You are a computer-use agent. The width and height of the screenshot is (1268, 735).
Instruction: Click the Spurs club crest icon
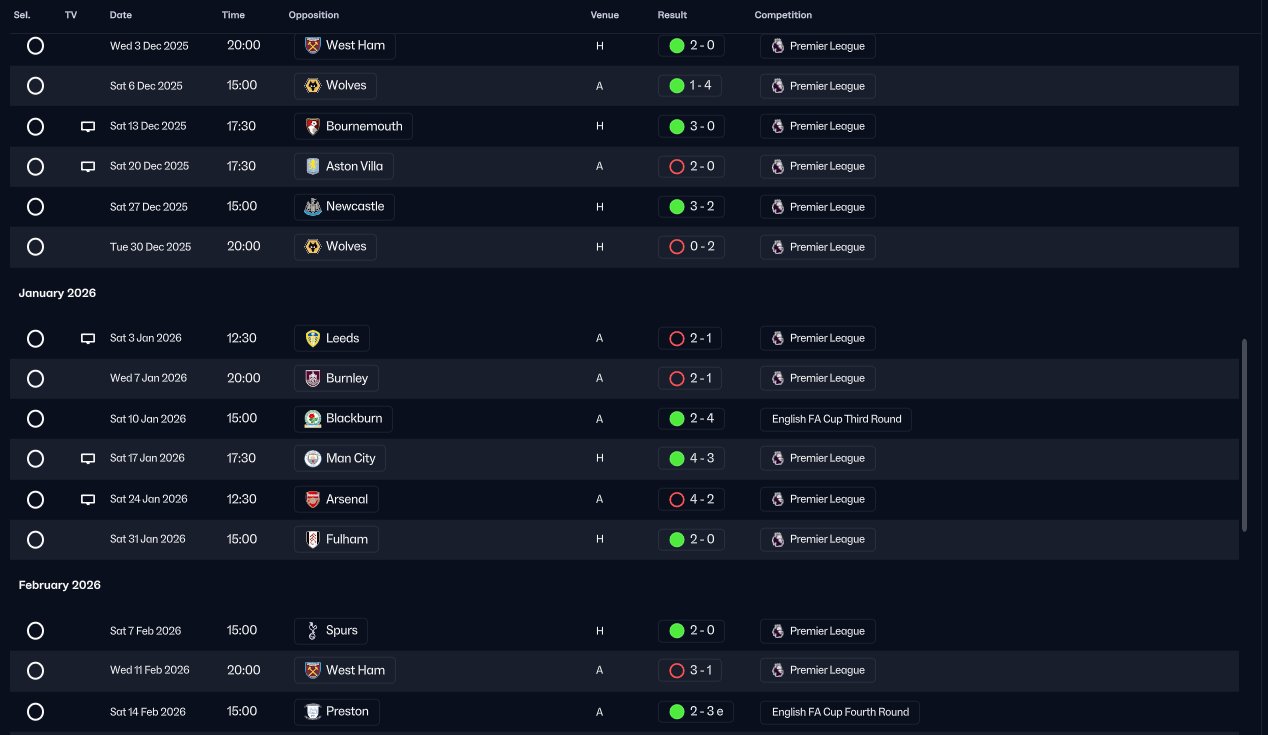point(312,631)
